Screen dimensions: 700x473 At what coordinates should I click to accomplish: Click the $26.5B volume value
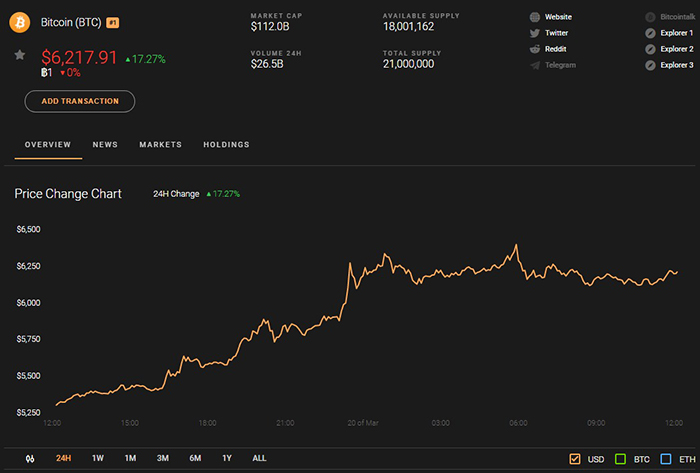267,64
